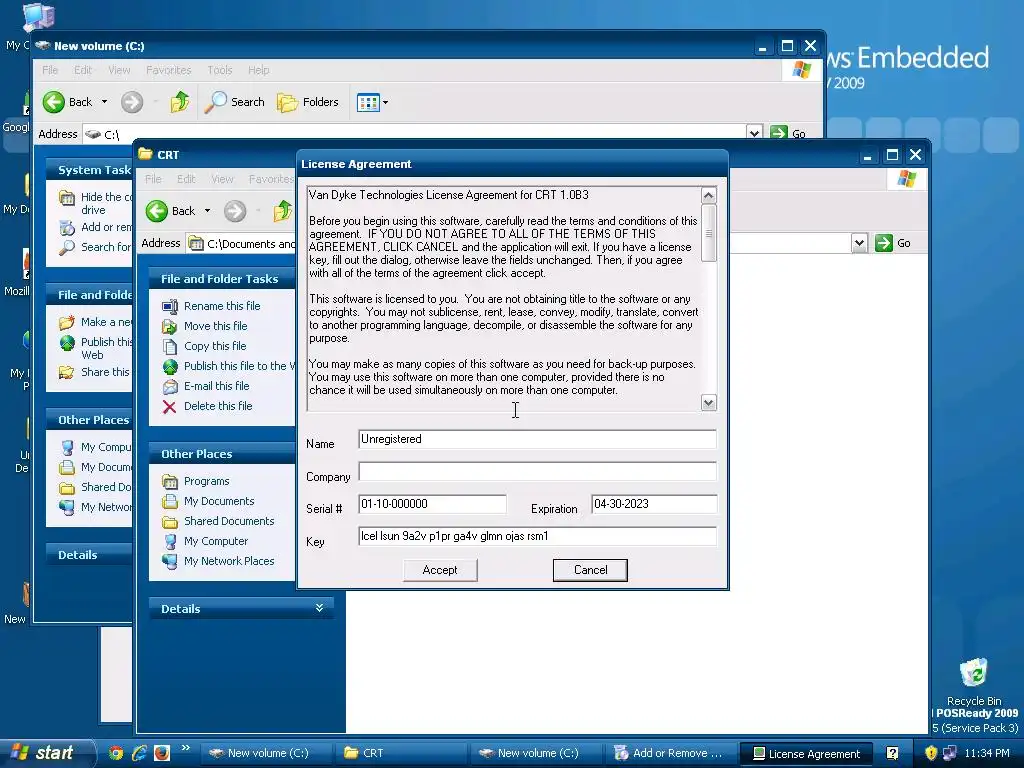Click Back button in CRT window
Screen dimensions: 1024x768
170,211
